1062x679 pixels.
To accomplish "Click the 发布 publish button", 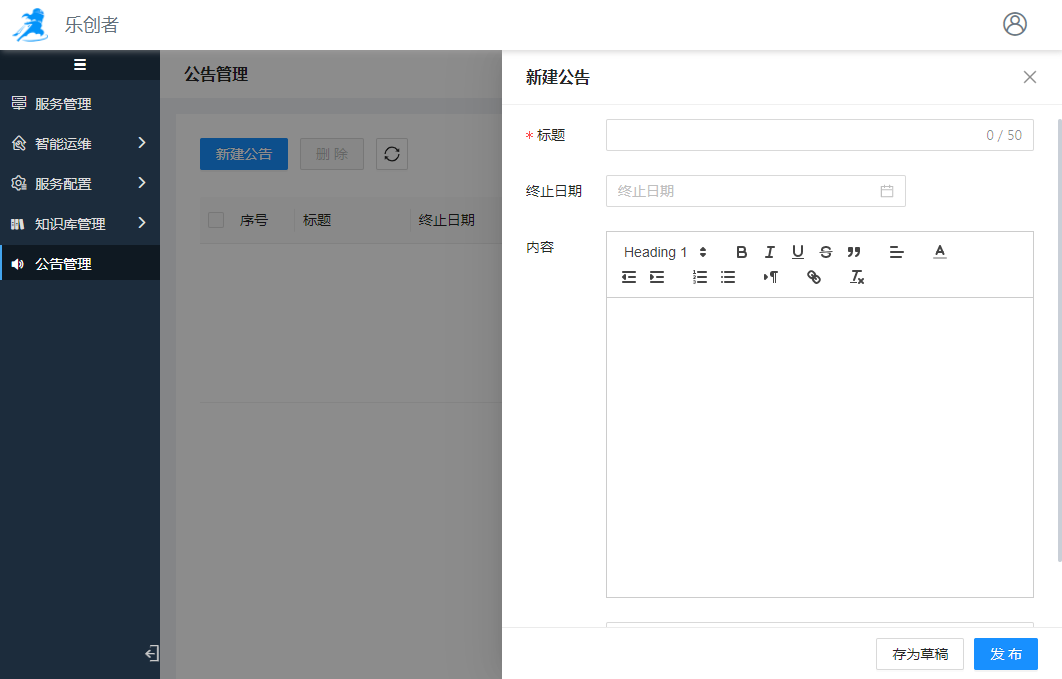I will (x=1005, y=654).
